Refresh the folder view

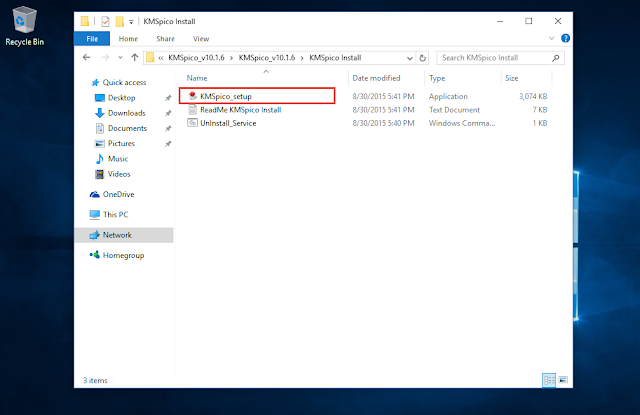[x=422, y=58]
